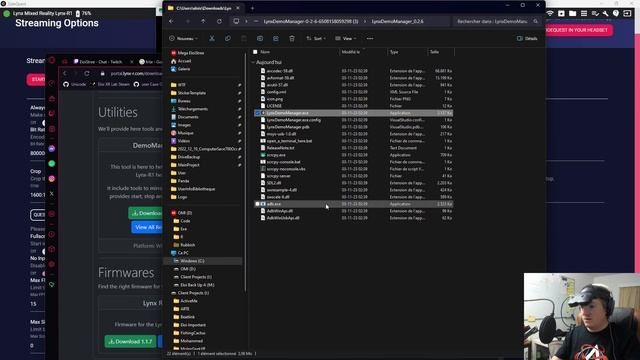Select the open_a_terminal_here.bat file
The image size is (640, 360).
coord(289,141)
